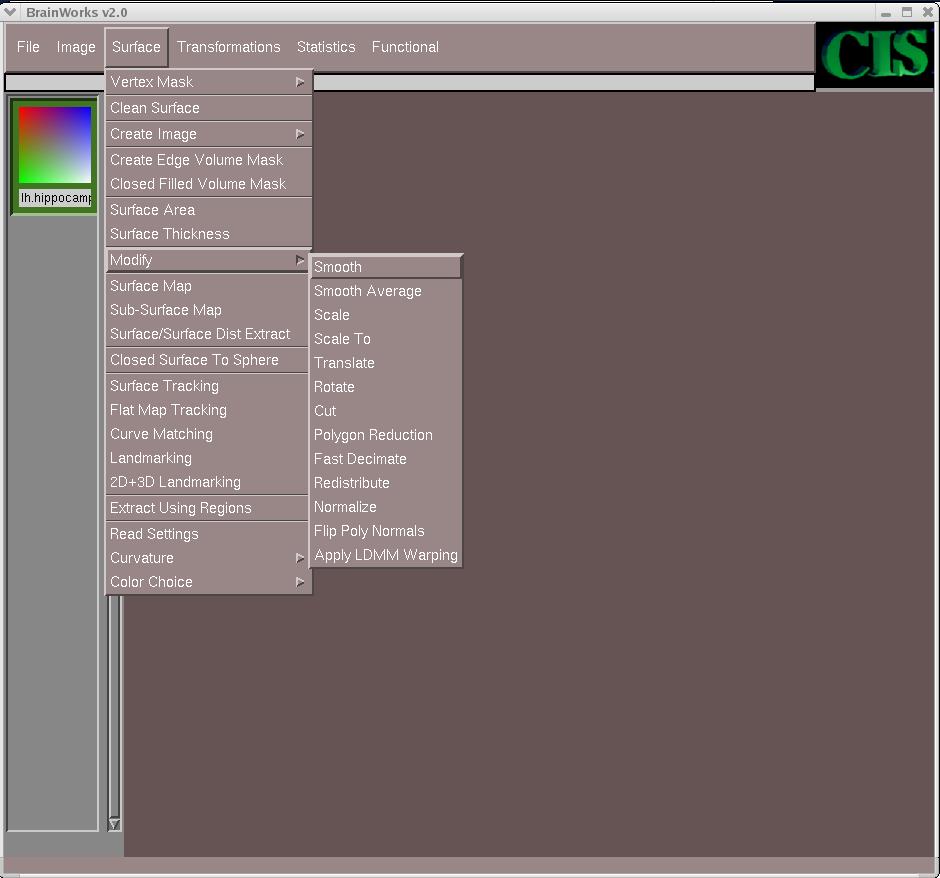Screen dimensions: 940x878
Task: Choose 2D+3D Landmarking
Action: [x=209, y=482]
